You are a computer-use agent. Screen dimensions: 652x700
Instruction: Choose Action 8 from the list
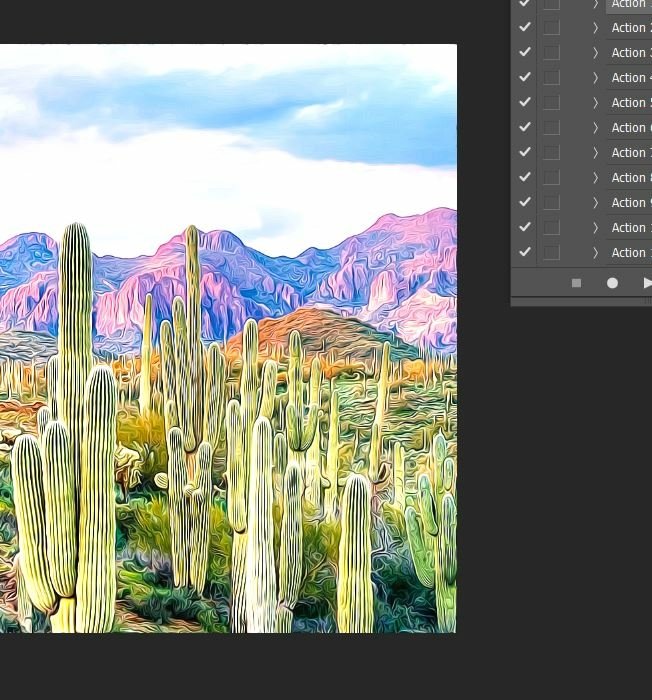(x=629, y=177)
